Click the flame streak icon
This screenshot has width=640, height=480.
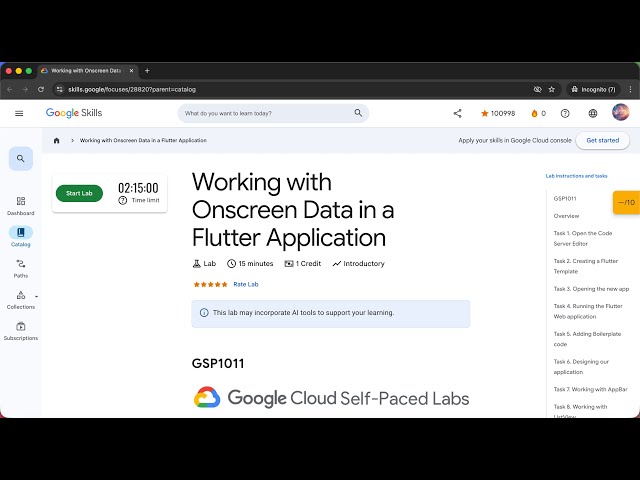click(x=534, y=113)
